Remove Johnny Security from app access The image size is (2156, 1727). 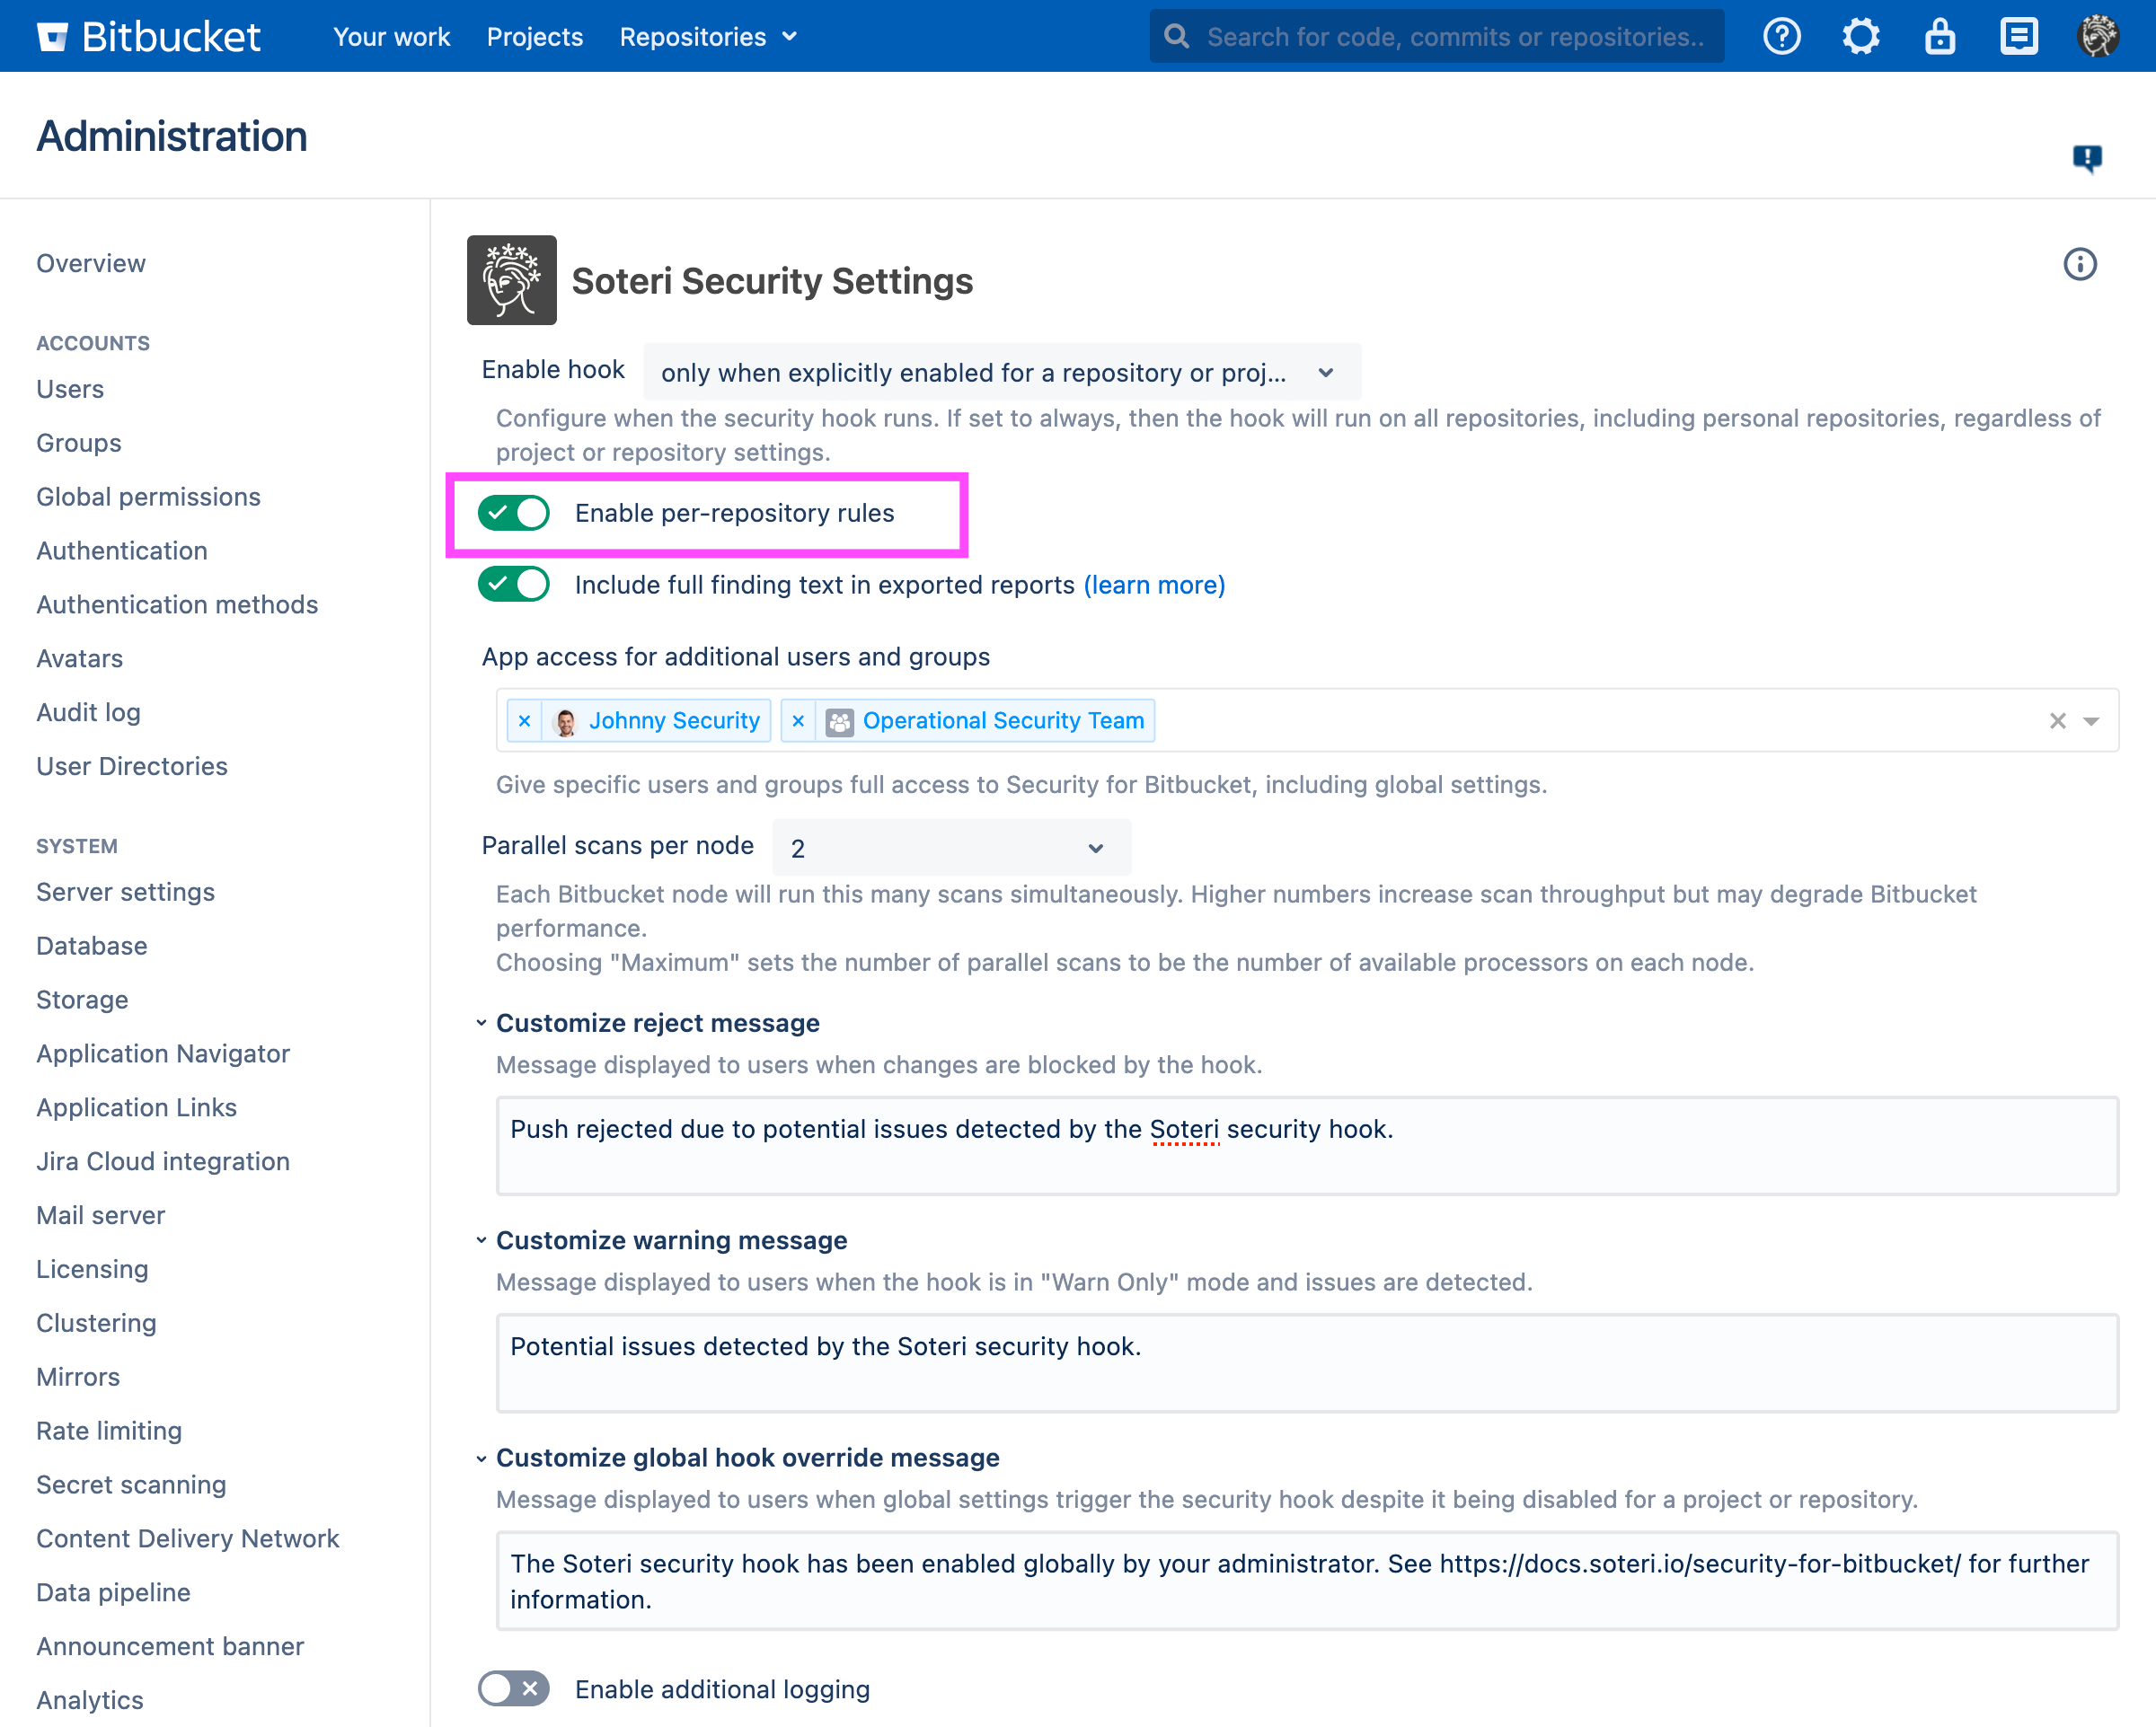pyautogui.click(x=525, y=721)
